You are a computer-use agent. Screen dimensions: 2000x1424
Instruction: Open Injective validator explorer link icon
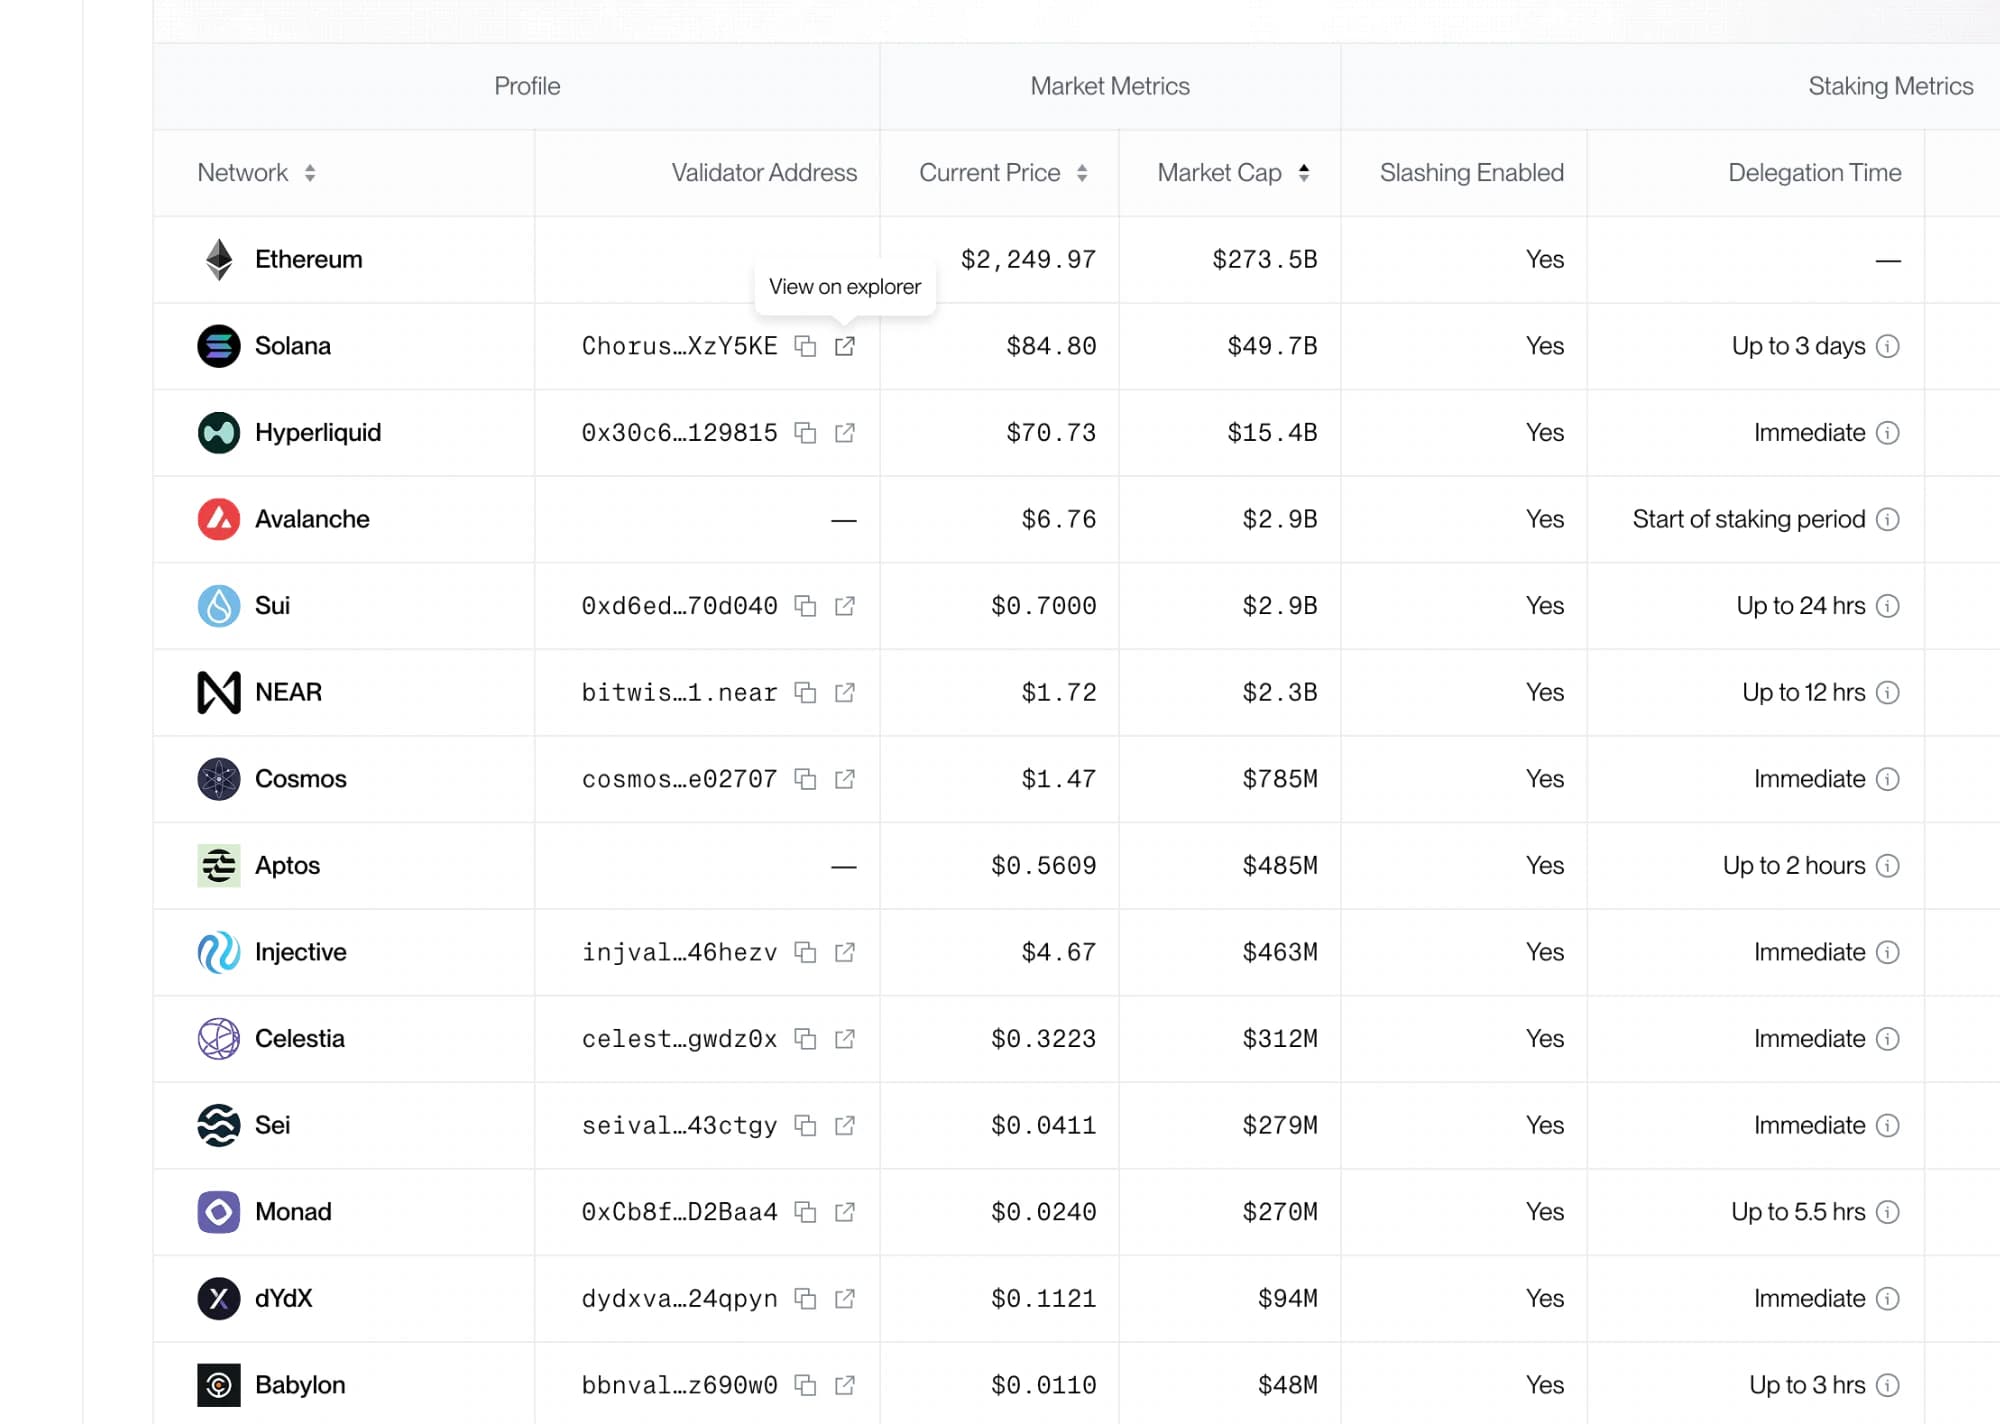click(x=845, y=952)
